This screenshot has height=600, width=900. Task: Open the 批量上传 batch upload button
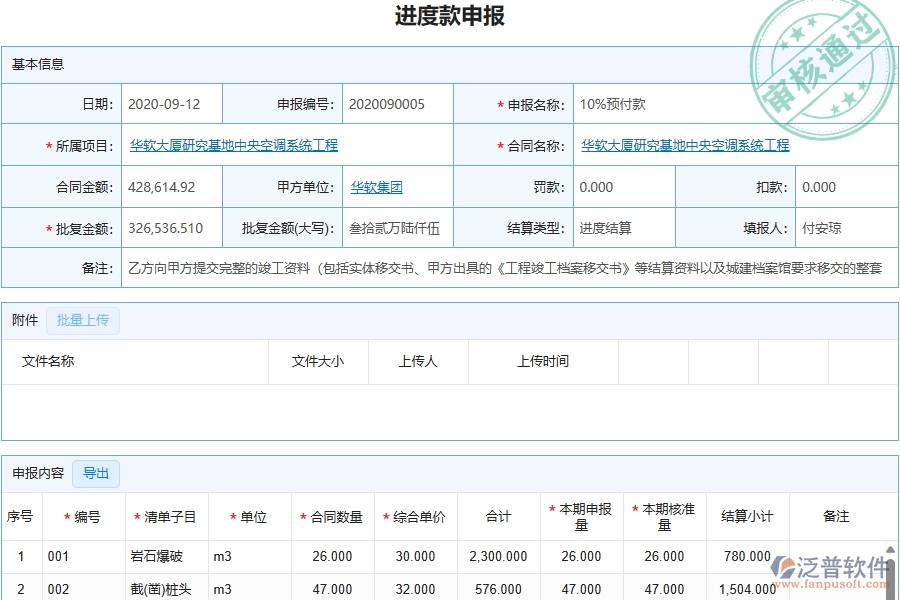(83, 320)
